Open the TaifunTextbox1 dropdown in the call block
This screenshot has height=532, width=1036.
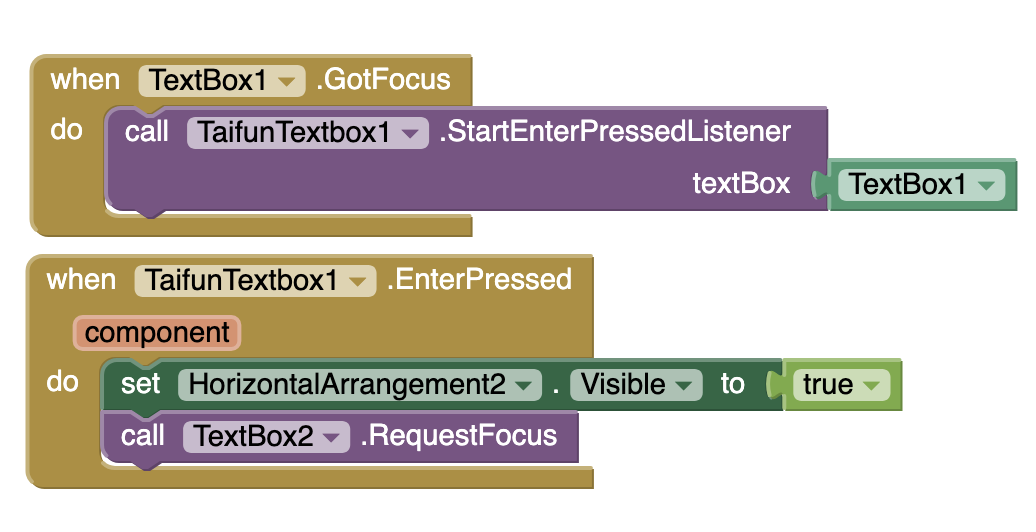(x=409, y=133)
